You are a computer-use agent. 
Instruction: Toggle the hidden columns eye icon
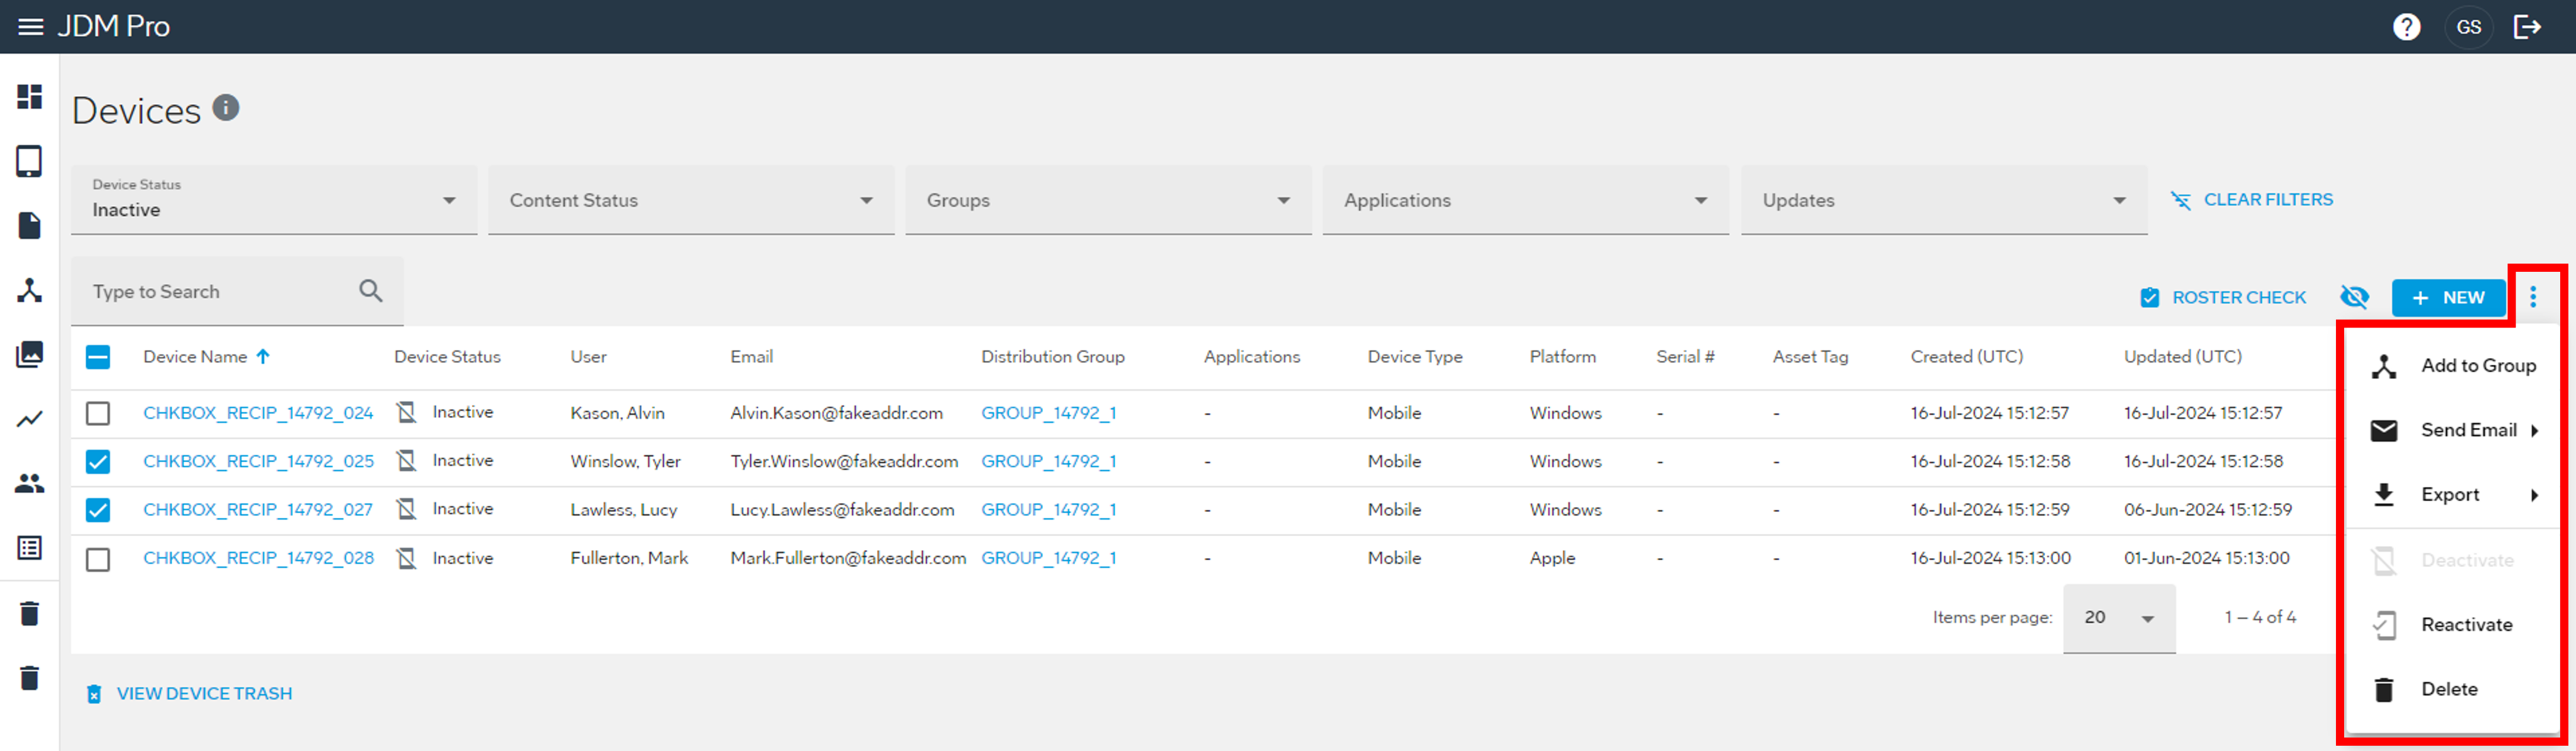pyautogui.click(x=2354, y=297)
